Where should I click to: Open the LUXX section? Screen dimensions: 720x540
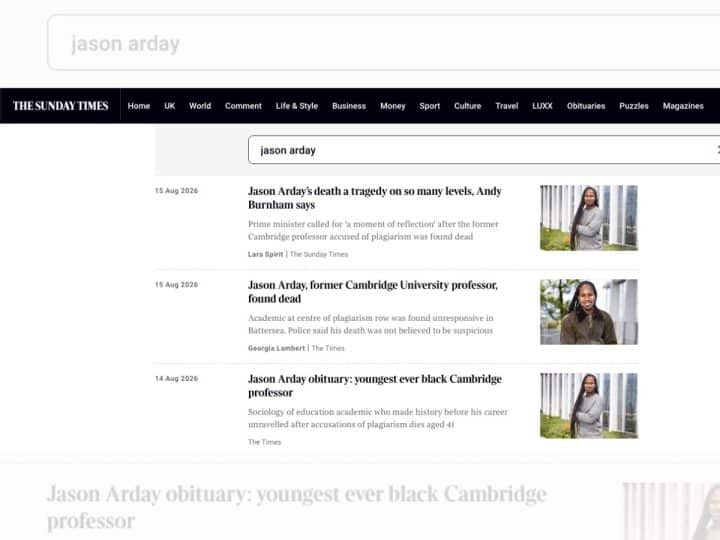(542, 106)
